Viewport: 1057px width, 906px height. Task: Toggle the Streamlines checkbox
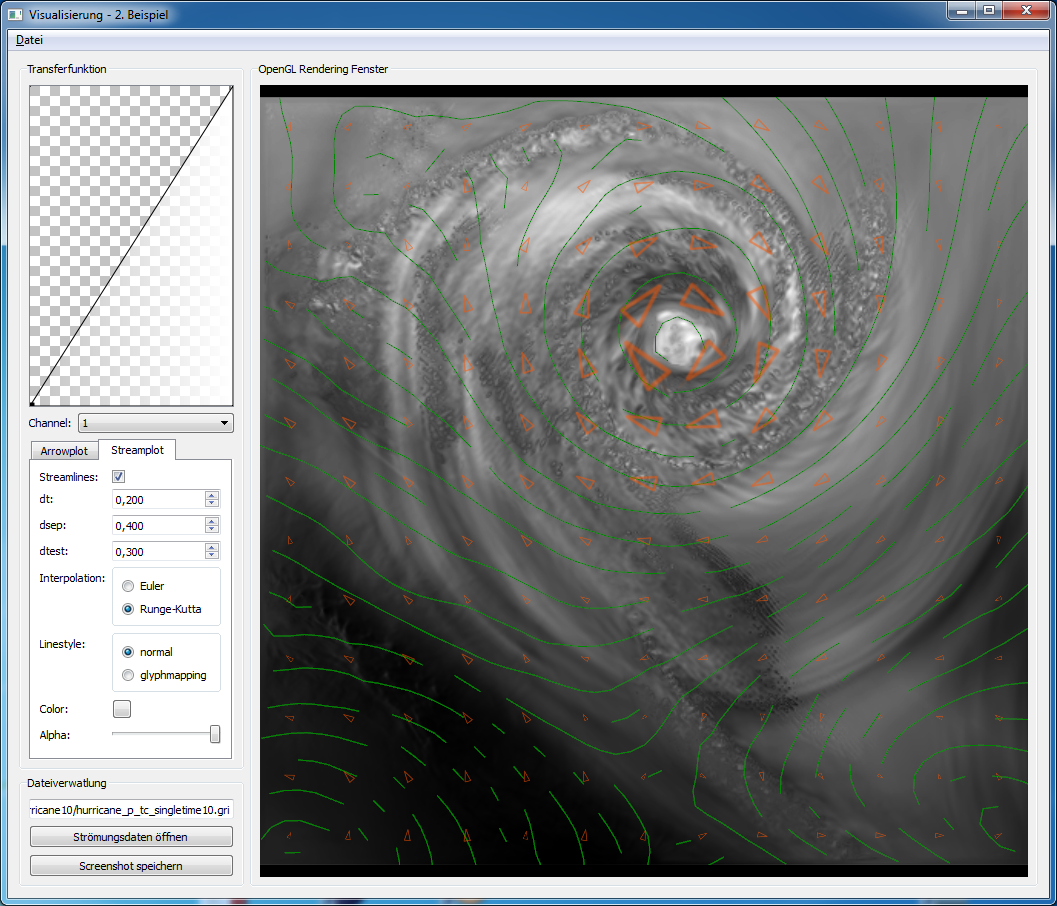click(x=119, y=477)
